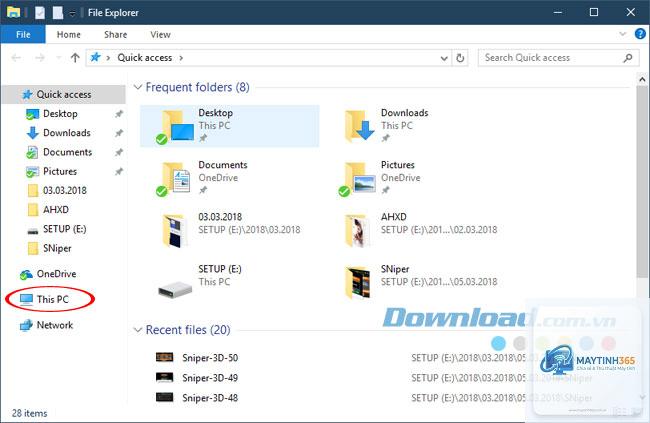Viewport: 650px width, 423px height.
Task: Select 03.03.2018 folder in navigation pane
Action: tap(64, 190)
